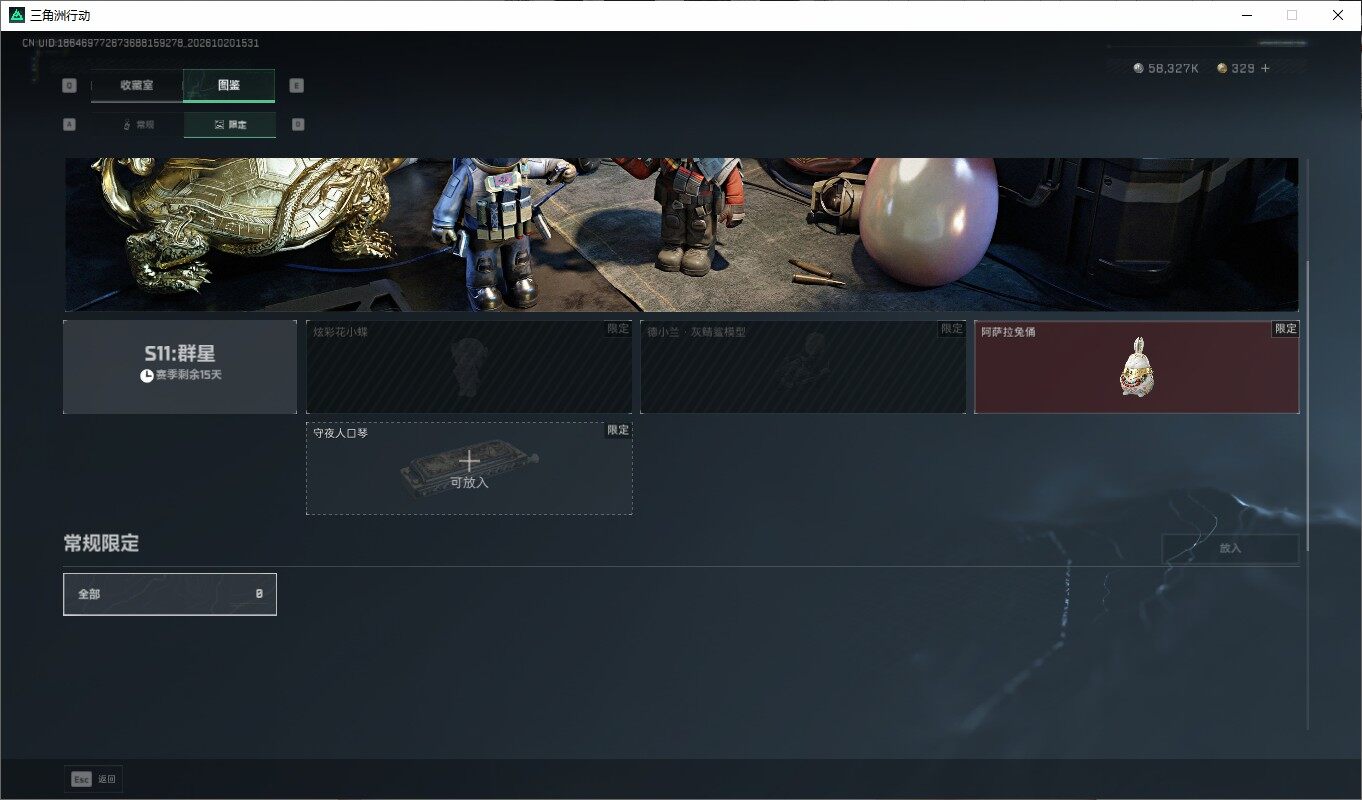The width and height of the screenshot is (1362, 800).
Task: Close the 三角洲行动 window
Action: (x=1338, y=15)
